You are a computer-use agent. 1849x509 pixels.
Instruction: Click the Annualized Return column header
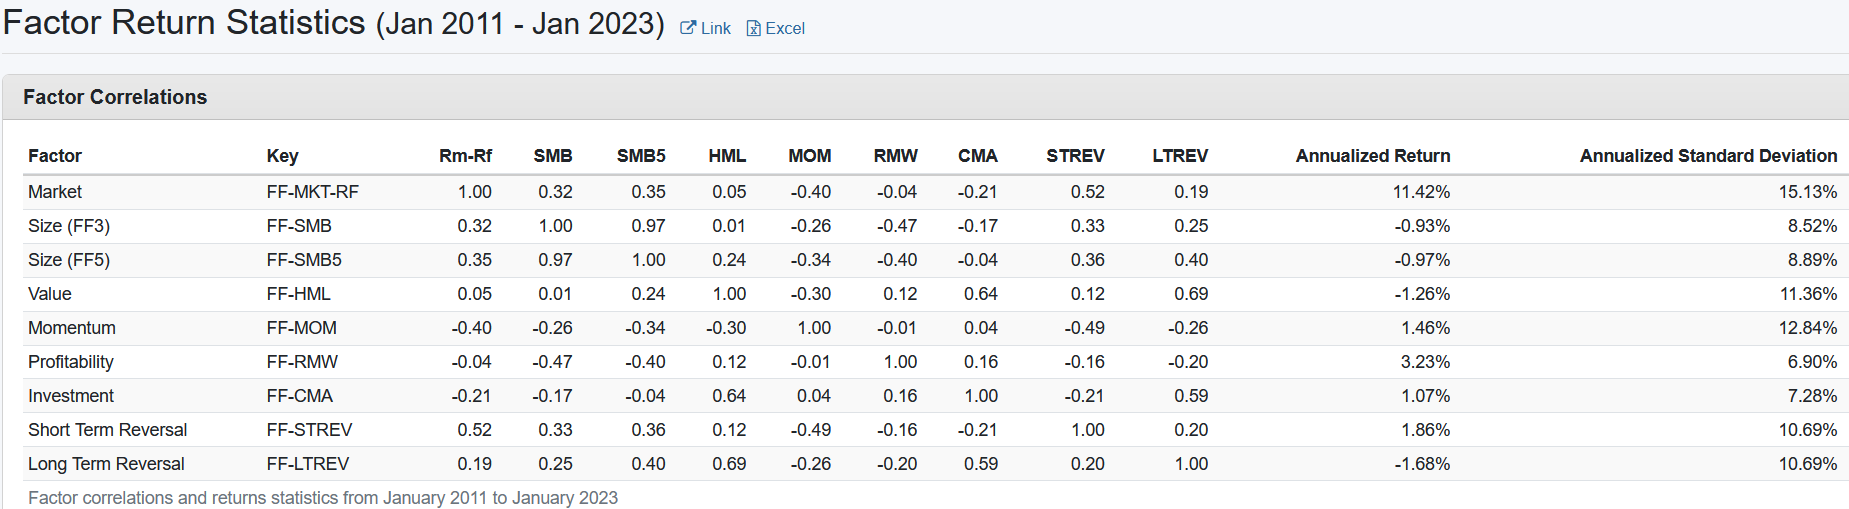point(1372,156)
